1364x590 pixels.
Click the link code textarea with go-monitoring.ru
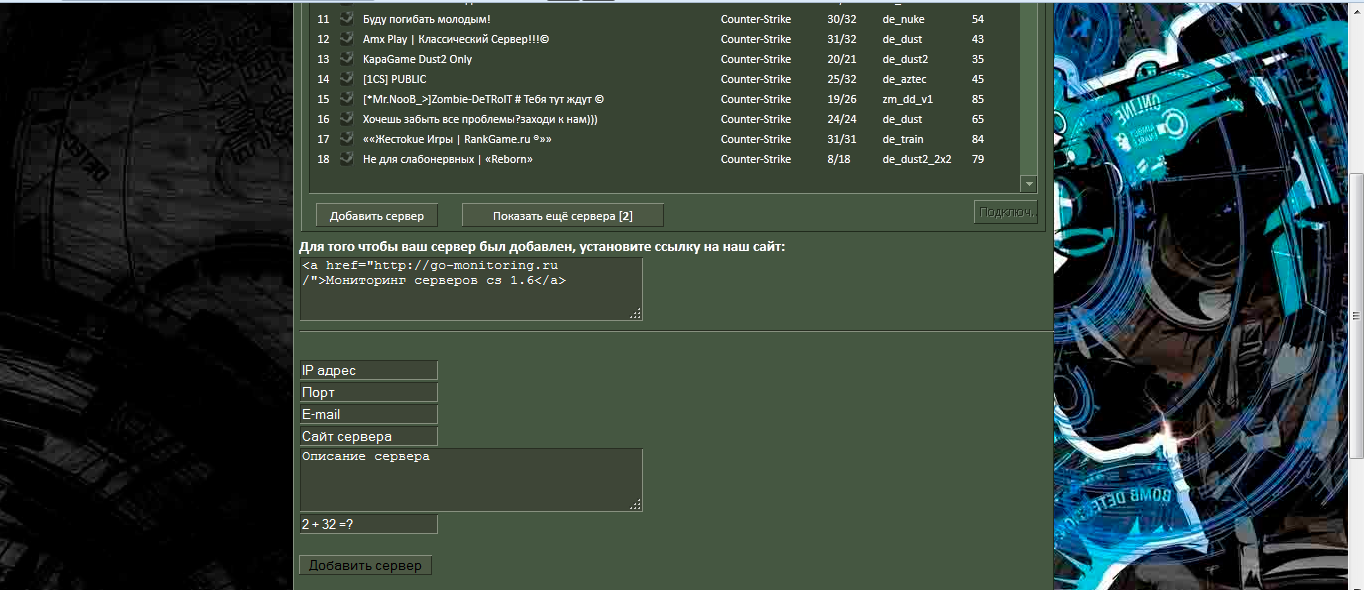pyautogui.click(x=471, y=289)
